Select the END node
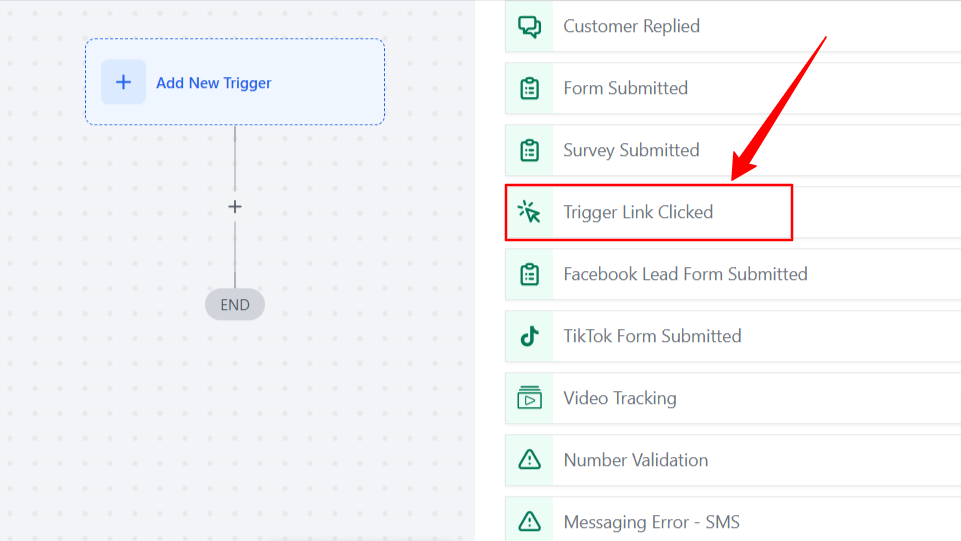Screen dimensions: 961x541 [x=235, y=305]
